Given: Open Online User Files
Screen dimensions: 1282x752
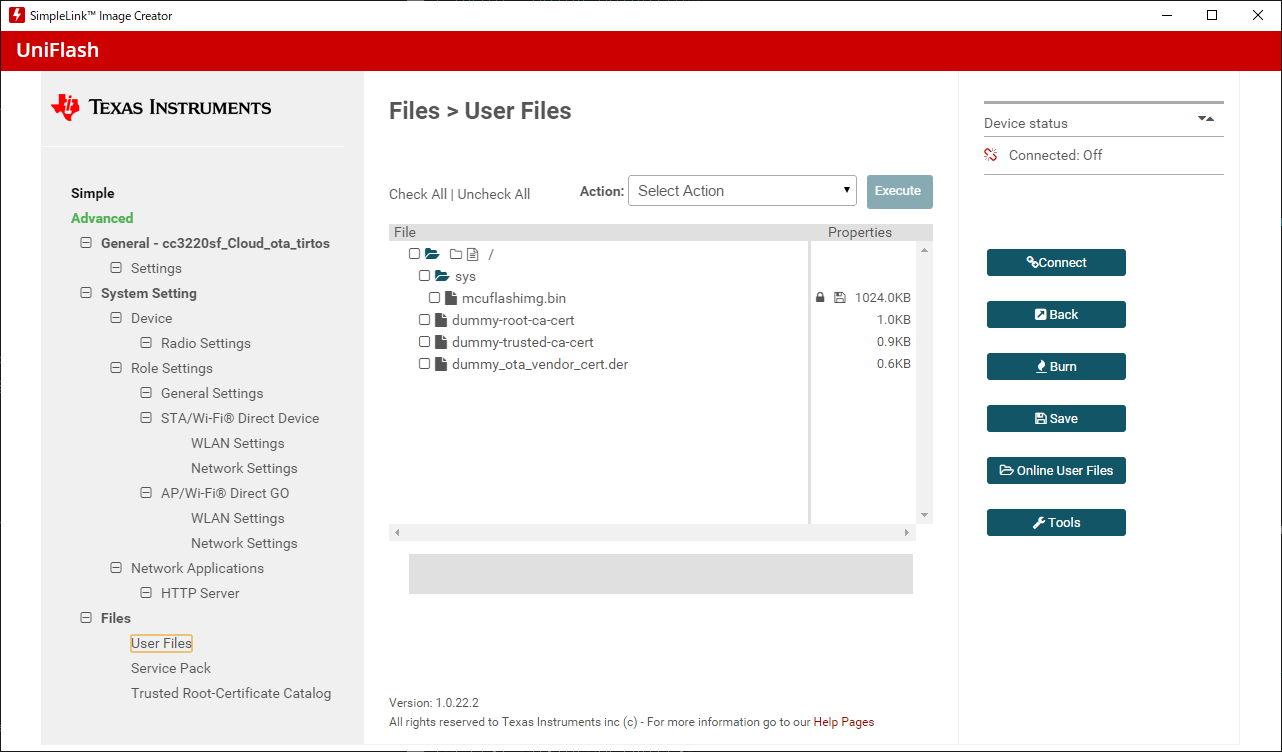Looking at the screenshot, I should pyautogui.click(x=1056, y=470).
